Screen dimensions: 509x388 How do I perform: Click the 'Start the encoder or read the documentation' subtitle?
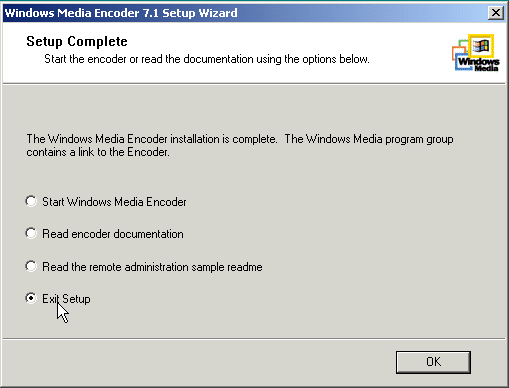207,59
